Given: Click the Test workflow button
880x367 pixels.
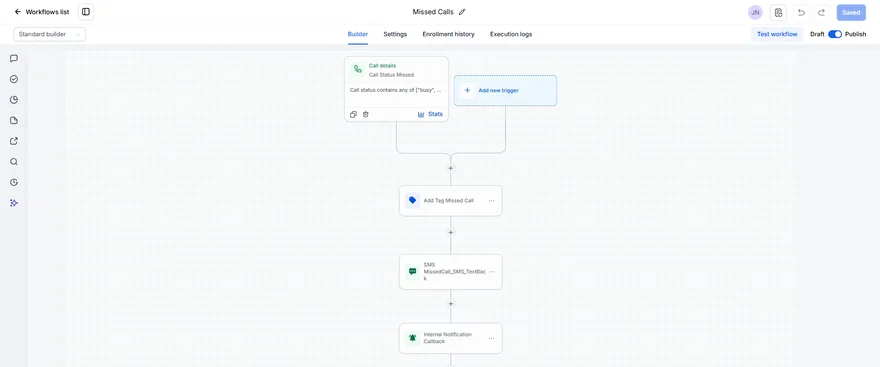Looking at the screenshot, I should pos(777,34).
